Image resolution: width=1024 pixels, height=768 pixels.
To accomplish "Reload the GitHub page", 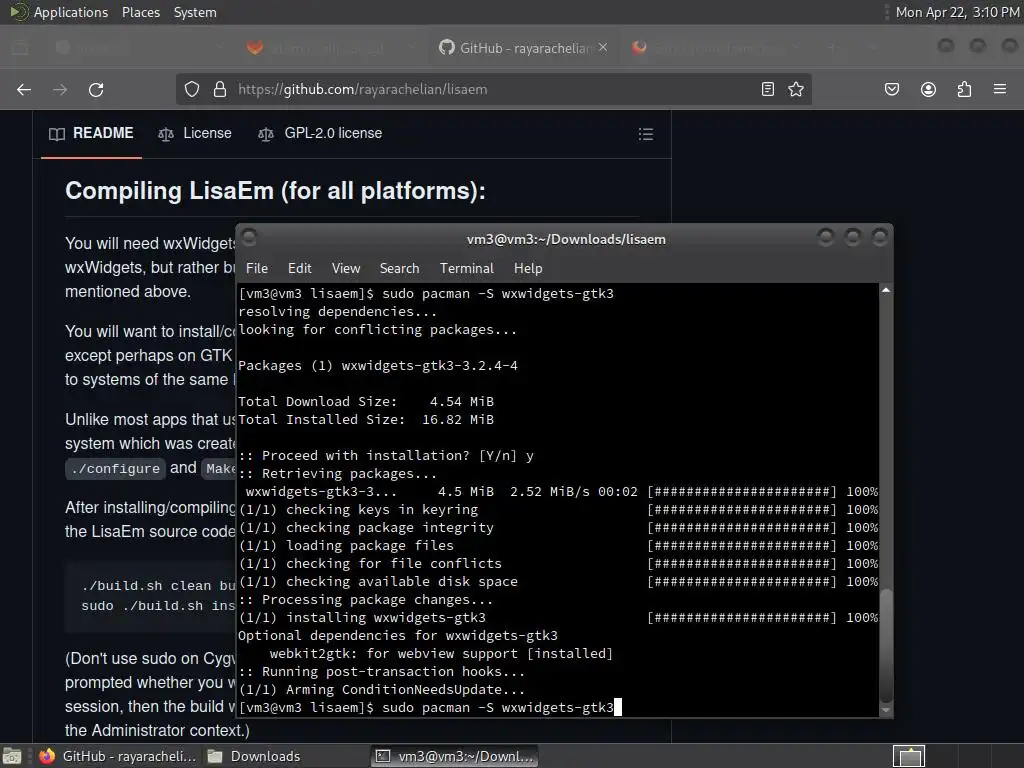I will (96, 89).
